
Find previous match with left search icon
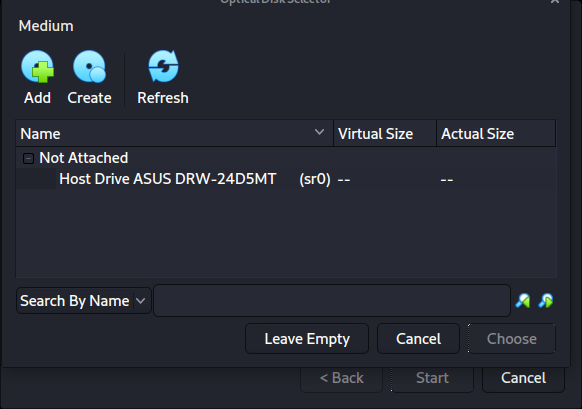pyautogui.click(x=523, y=301)
